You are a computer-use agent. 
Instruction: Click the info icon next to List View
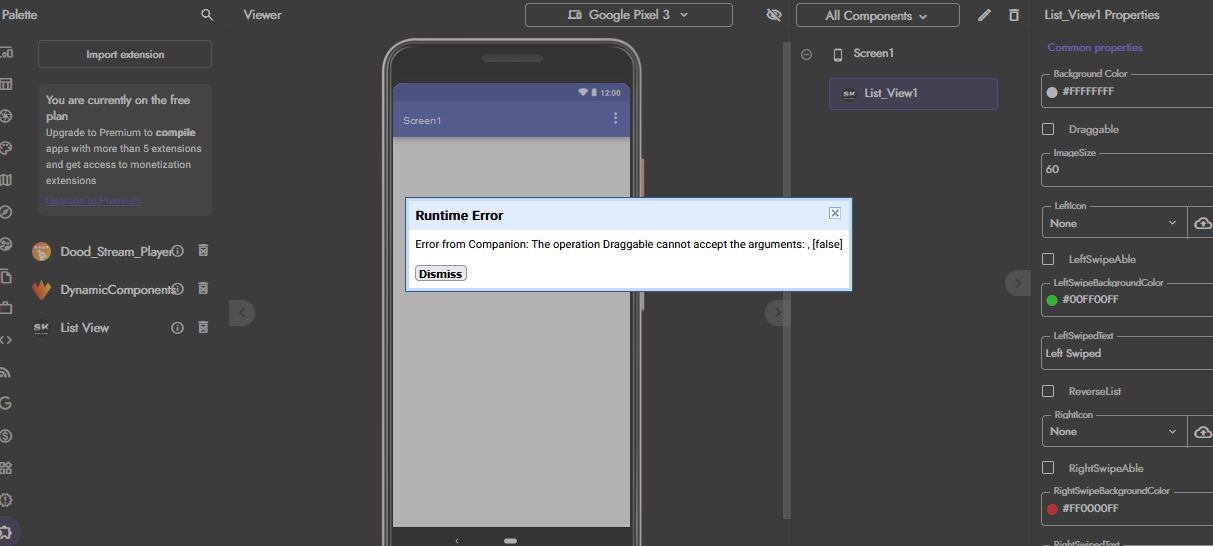tap(177, 328)
